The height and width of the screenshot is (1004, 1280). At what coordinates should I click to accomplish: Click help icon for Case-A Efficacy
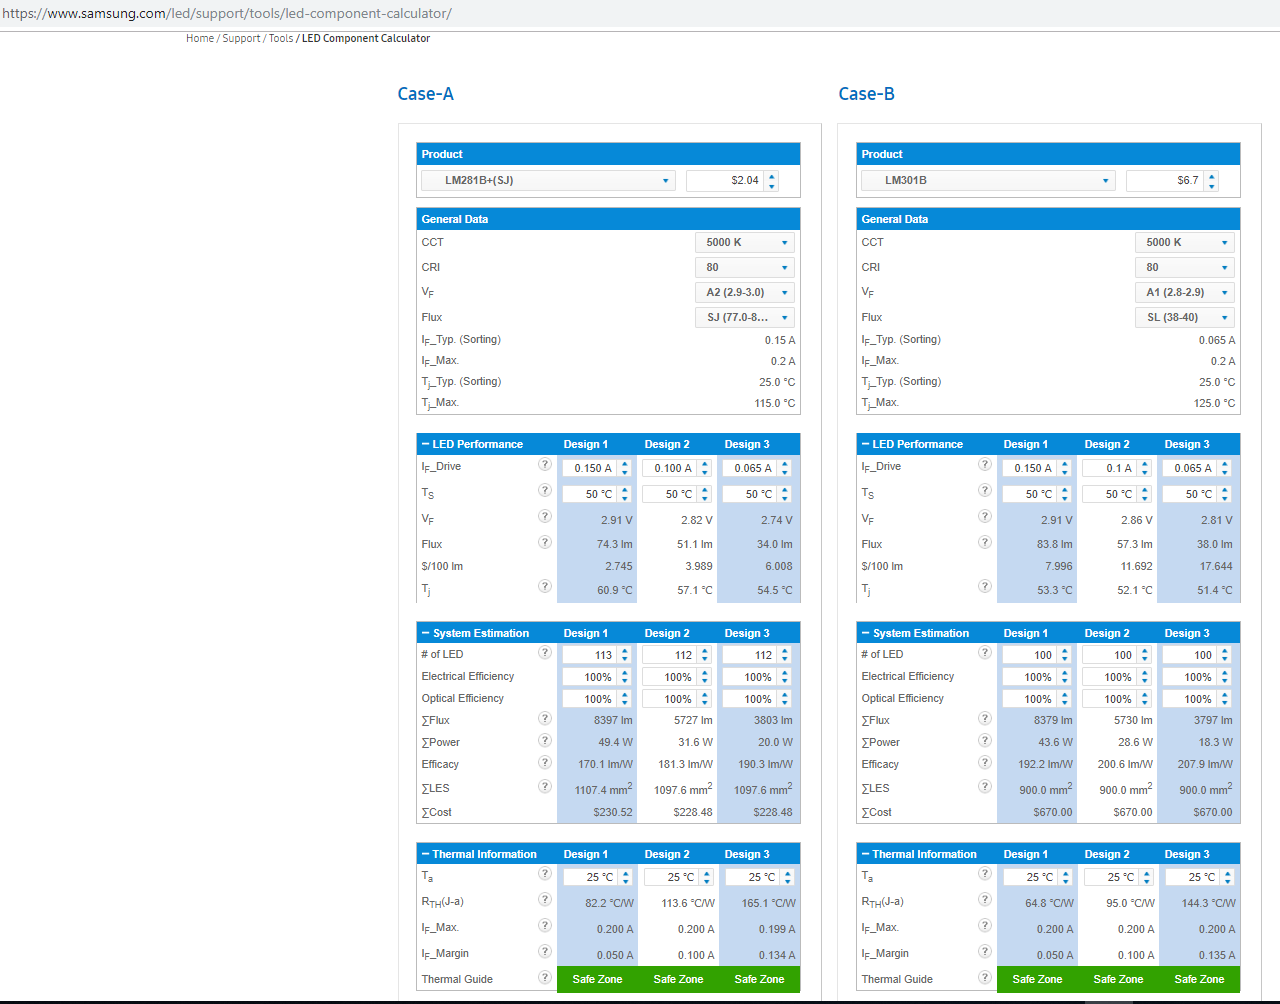(545, 762)
